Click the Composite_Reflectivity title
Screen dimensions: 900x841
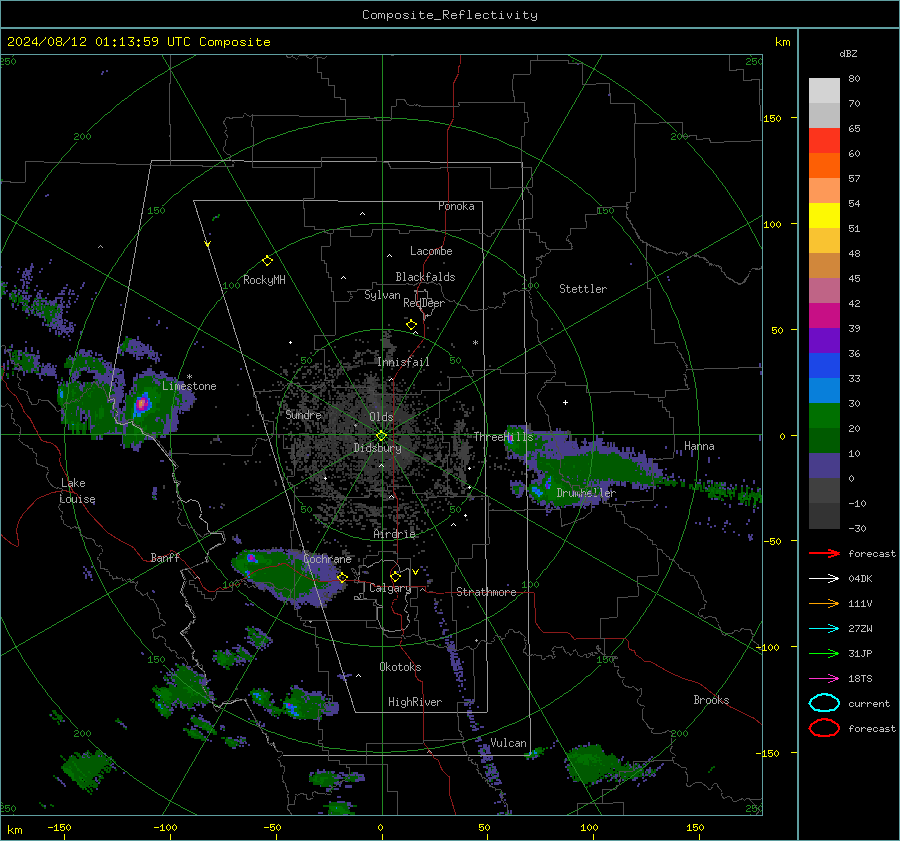point(450,15)
